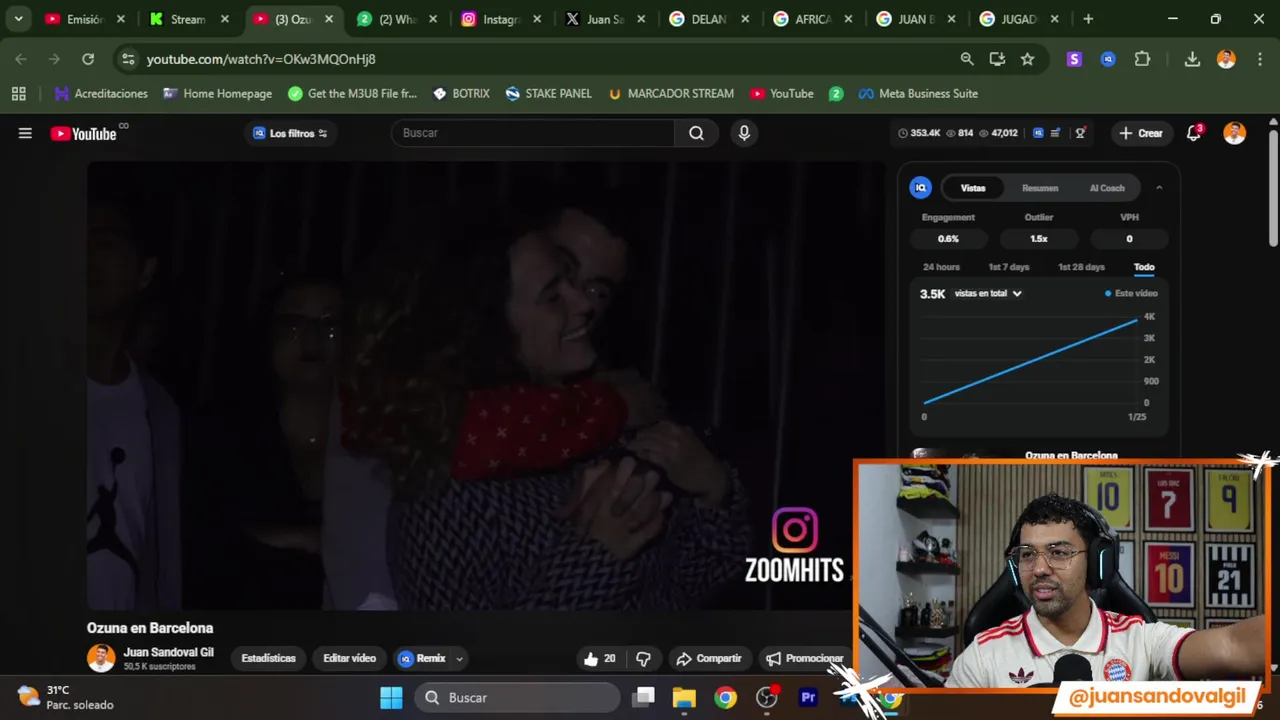Switch to the Instagram browser tab
1280x720 pixels.
(500, 19)
